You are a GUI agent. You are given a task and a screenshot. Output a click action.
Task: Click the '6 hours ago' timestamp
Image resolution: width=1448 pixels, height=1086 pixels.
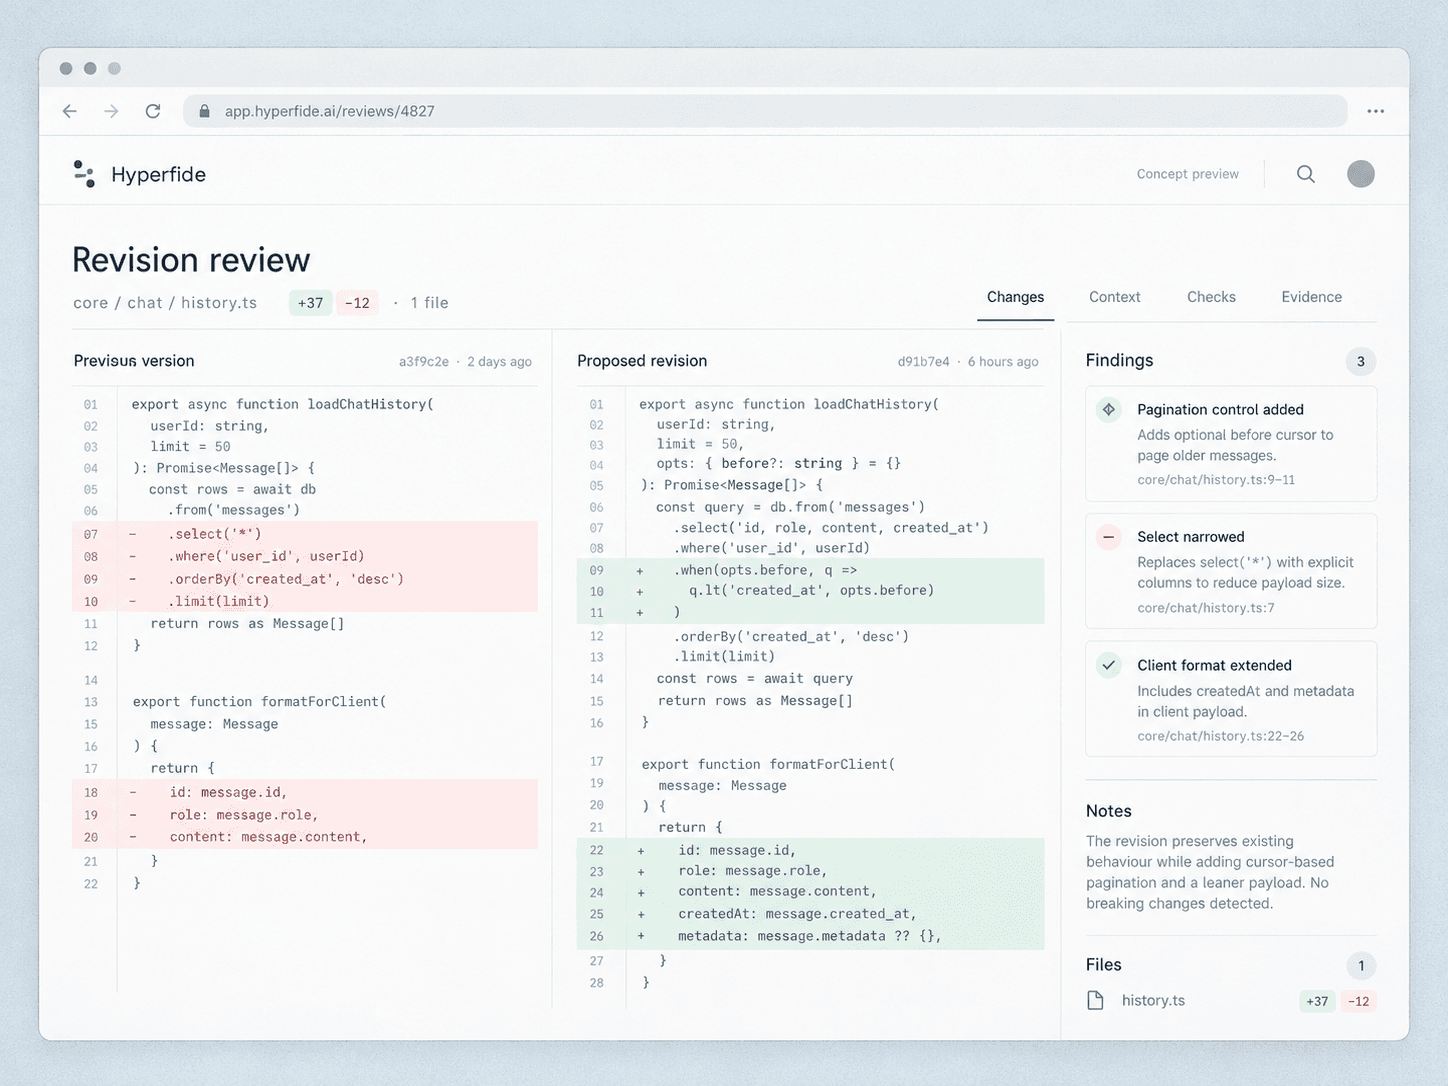(1003, 362)
